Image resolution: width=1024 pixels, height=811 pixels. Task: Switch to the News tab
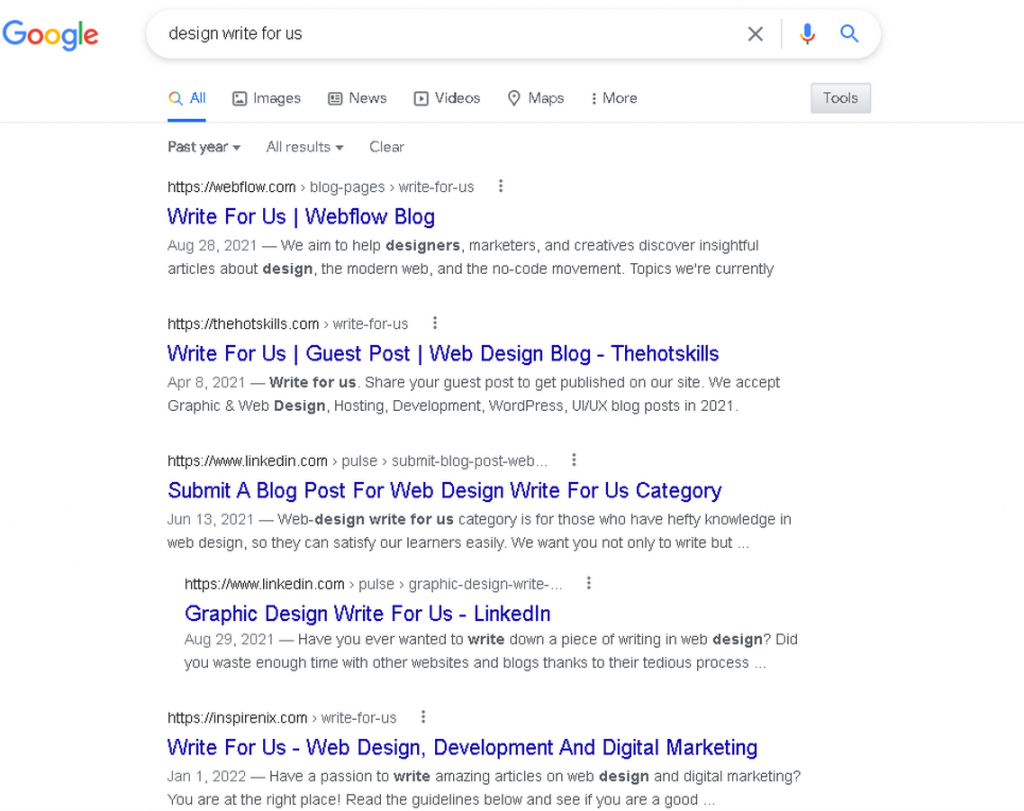tap(357, 98)
